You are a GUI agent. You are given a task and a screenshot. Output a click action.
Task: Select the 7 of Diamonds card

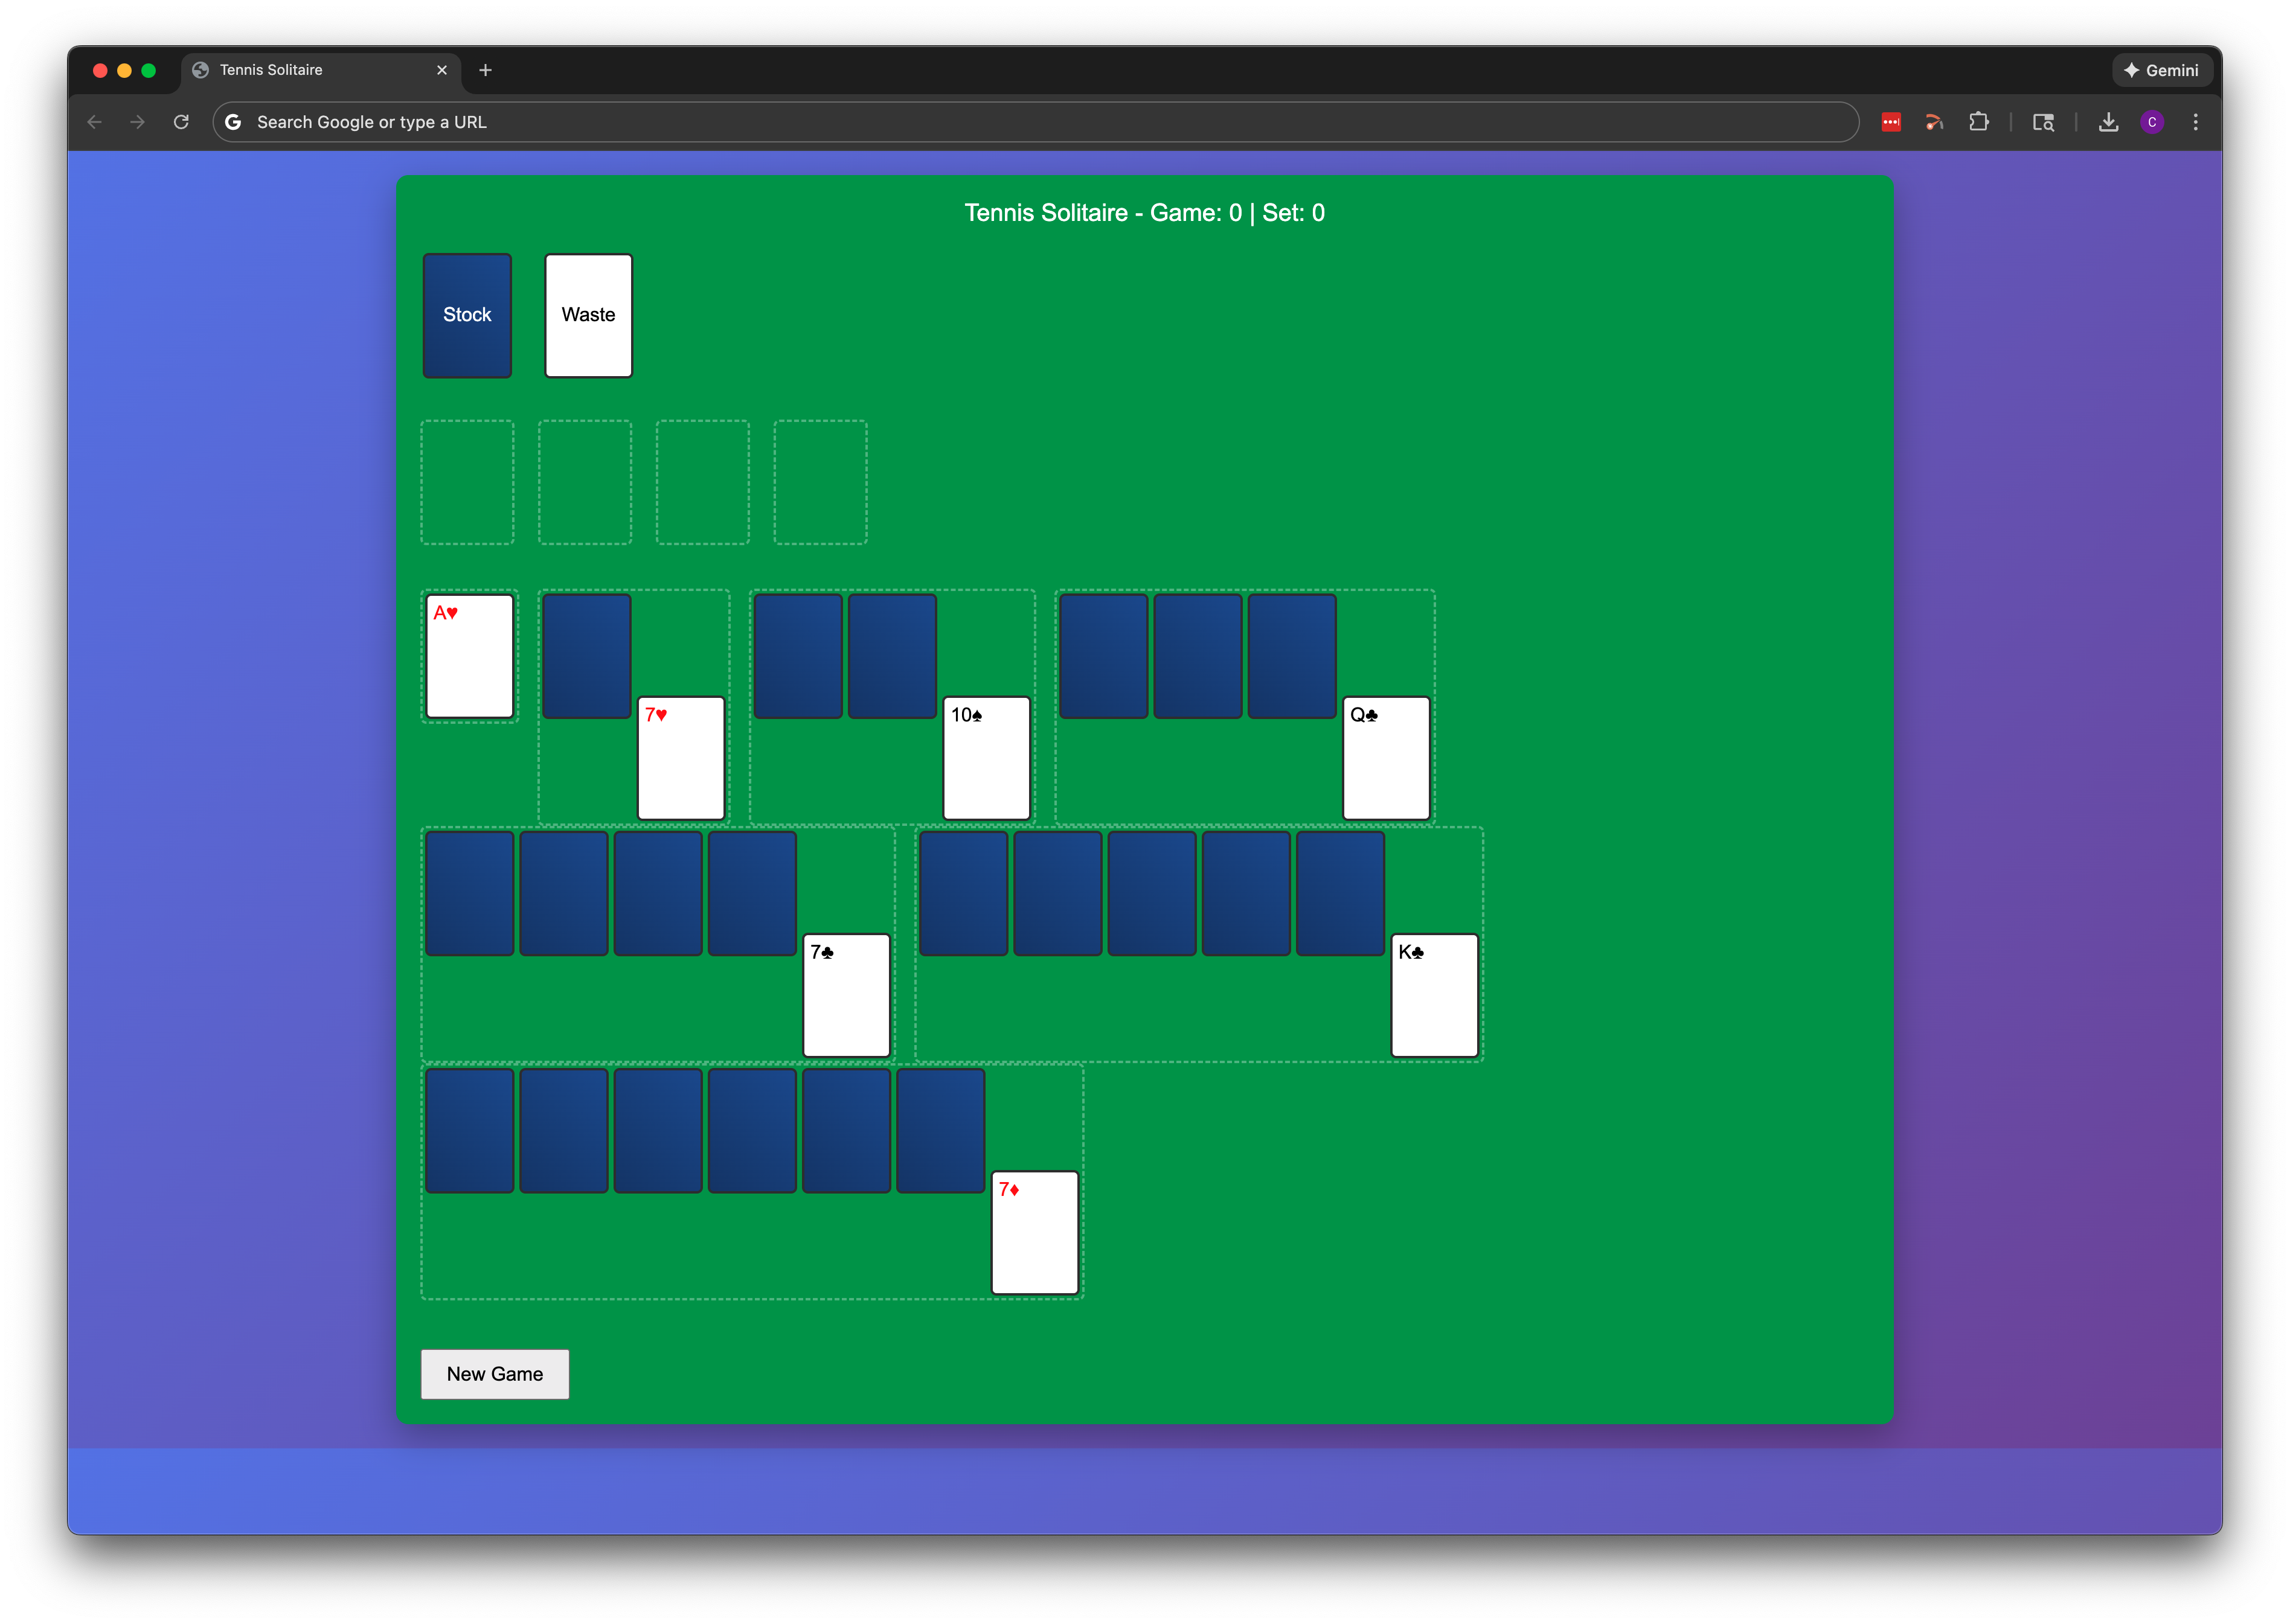point(1034,1232)
